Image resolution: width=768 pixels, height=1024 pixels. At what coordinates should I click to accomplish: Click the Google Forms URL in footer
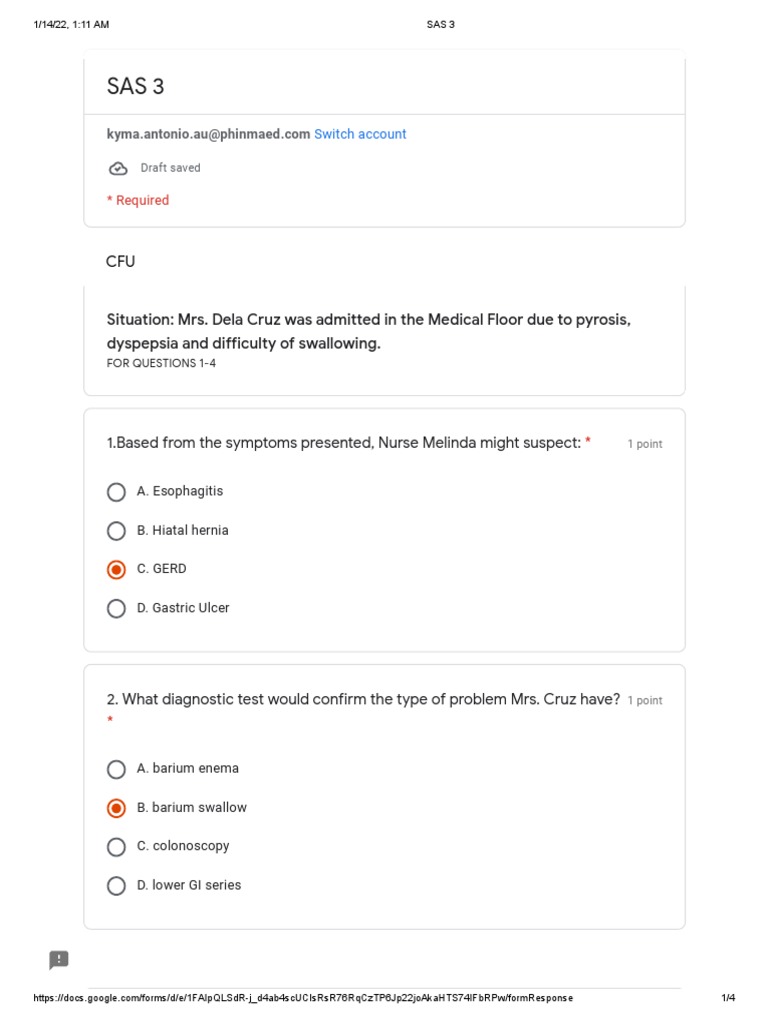pos(303,998)
